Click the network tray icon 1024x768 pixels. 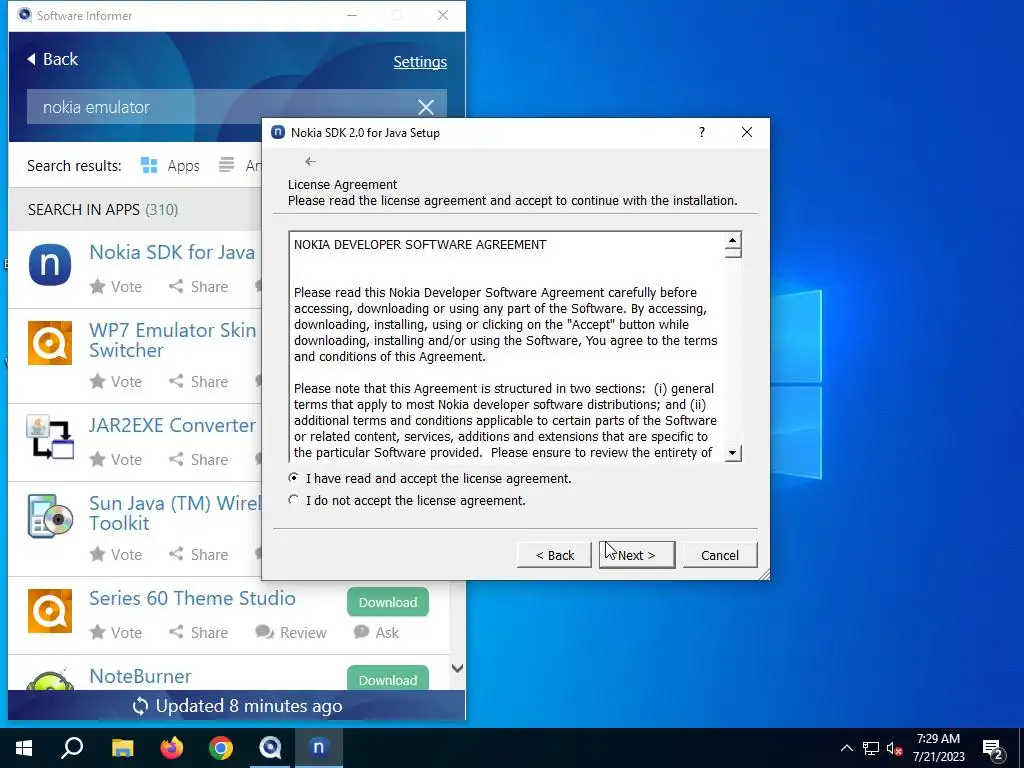(x=871, y=748)
